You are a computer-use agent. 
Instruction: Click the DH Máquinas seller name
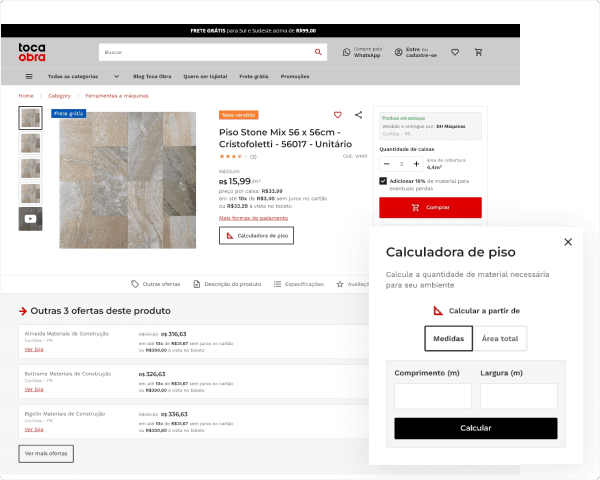pos(451,126)
